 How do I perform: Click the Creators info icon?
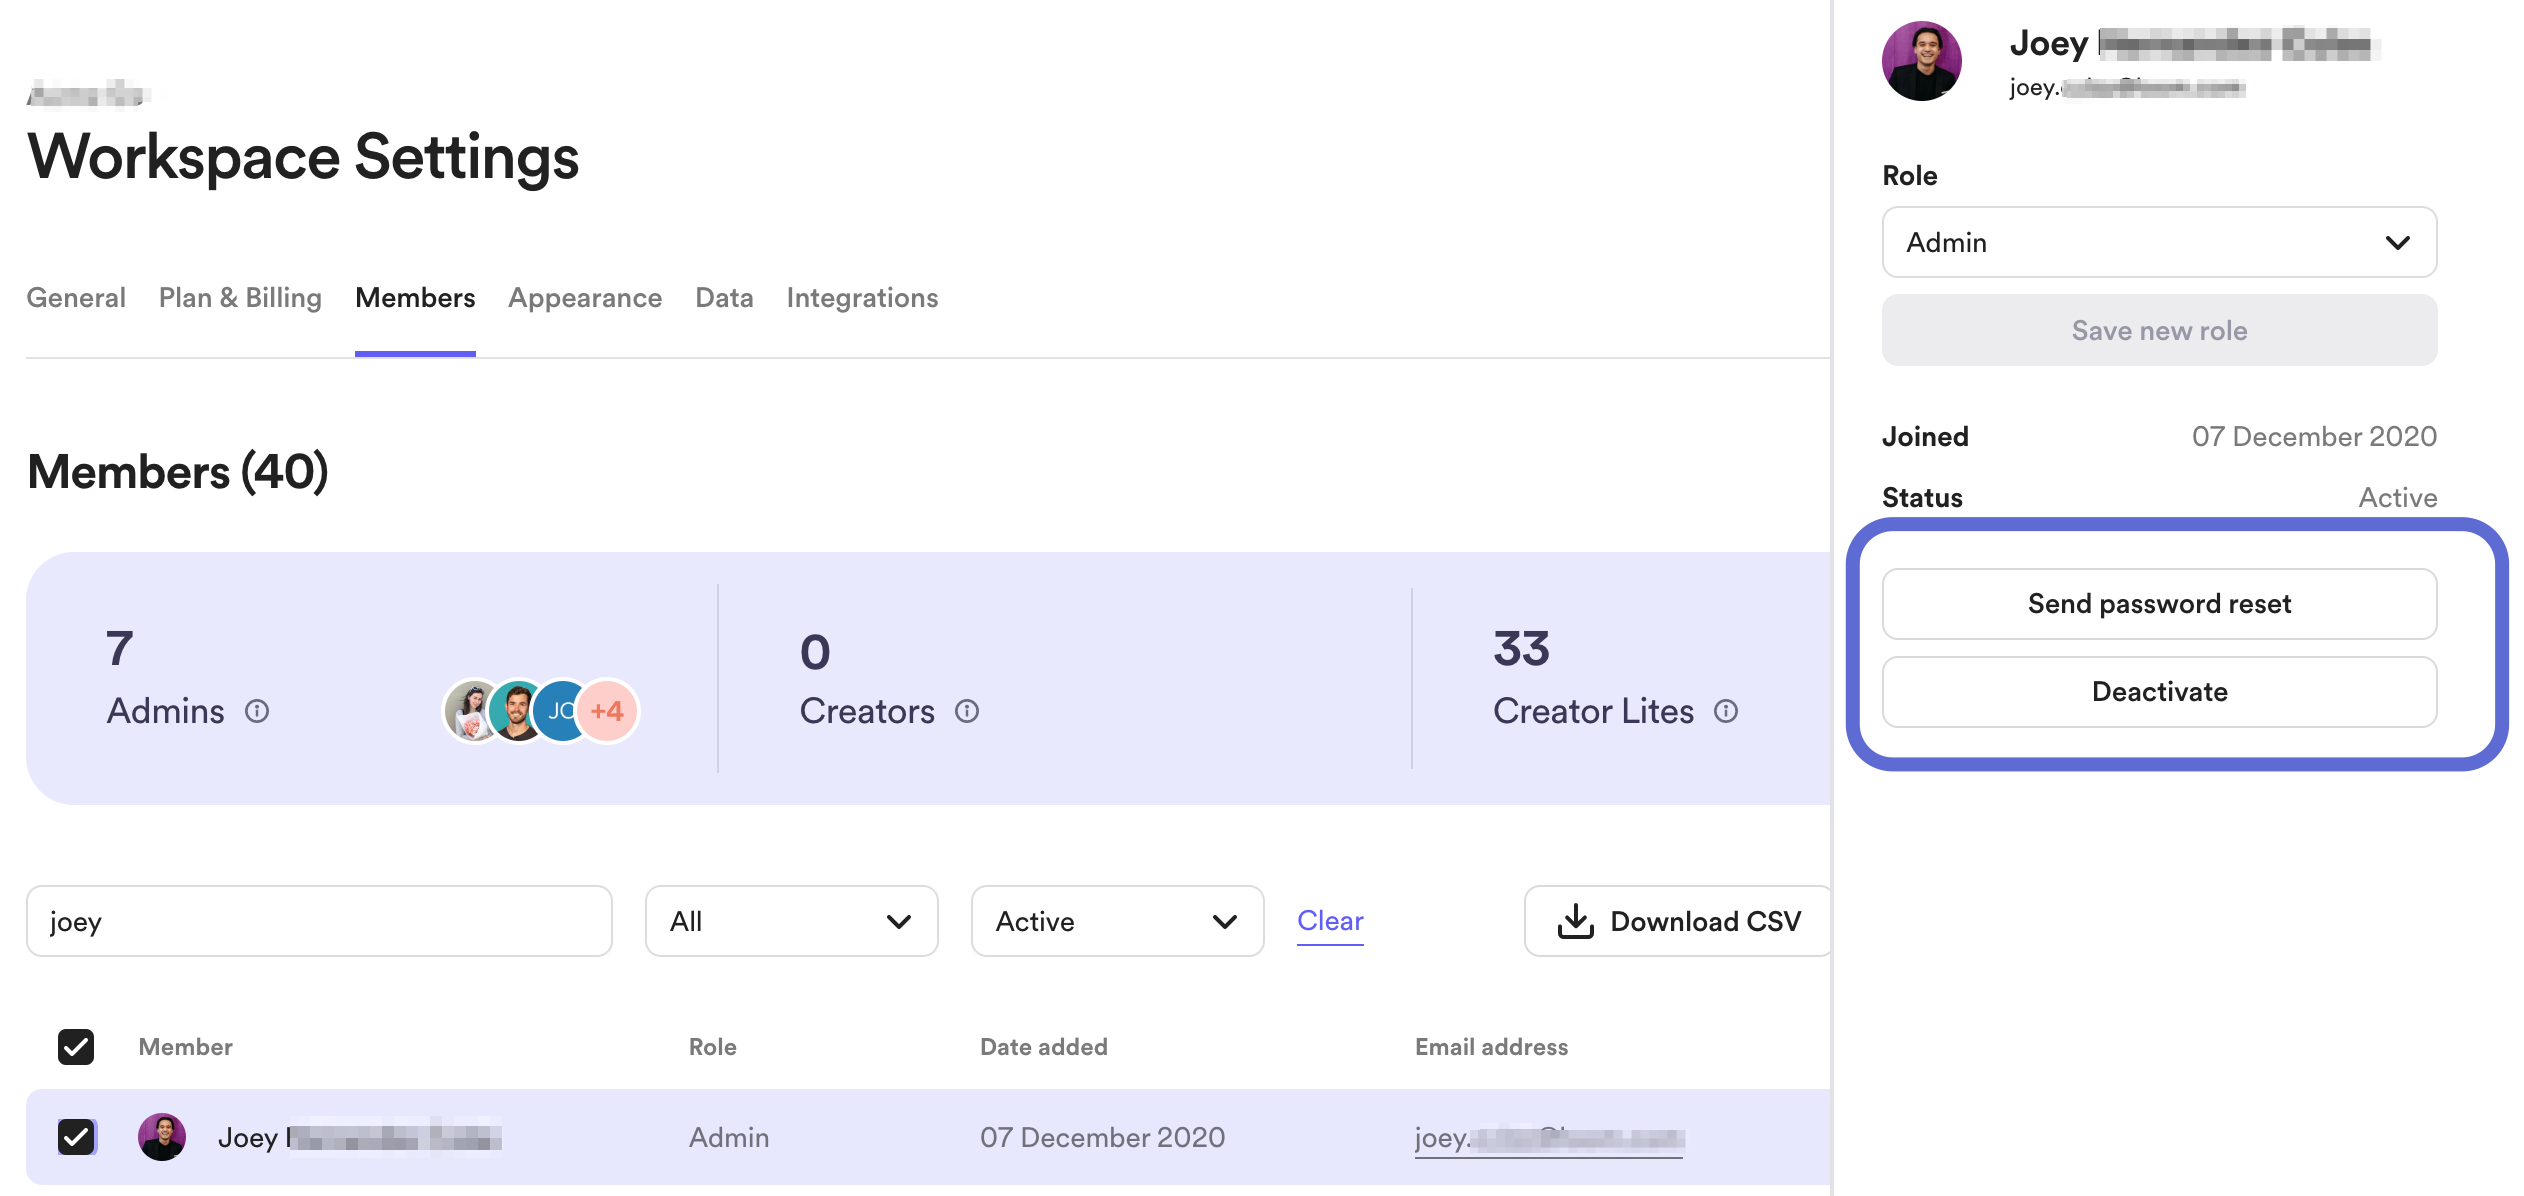pyautogui.click(x=966, y=711)
